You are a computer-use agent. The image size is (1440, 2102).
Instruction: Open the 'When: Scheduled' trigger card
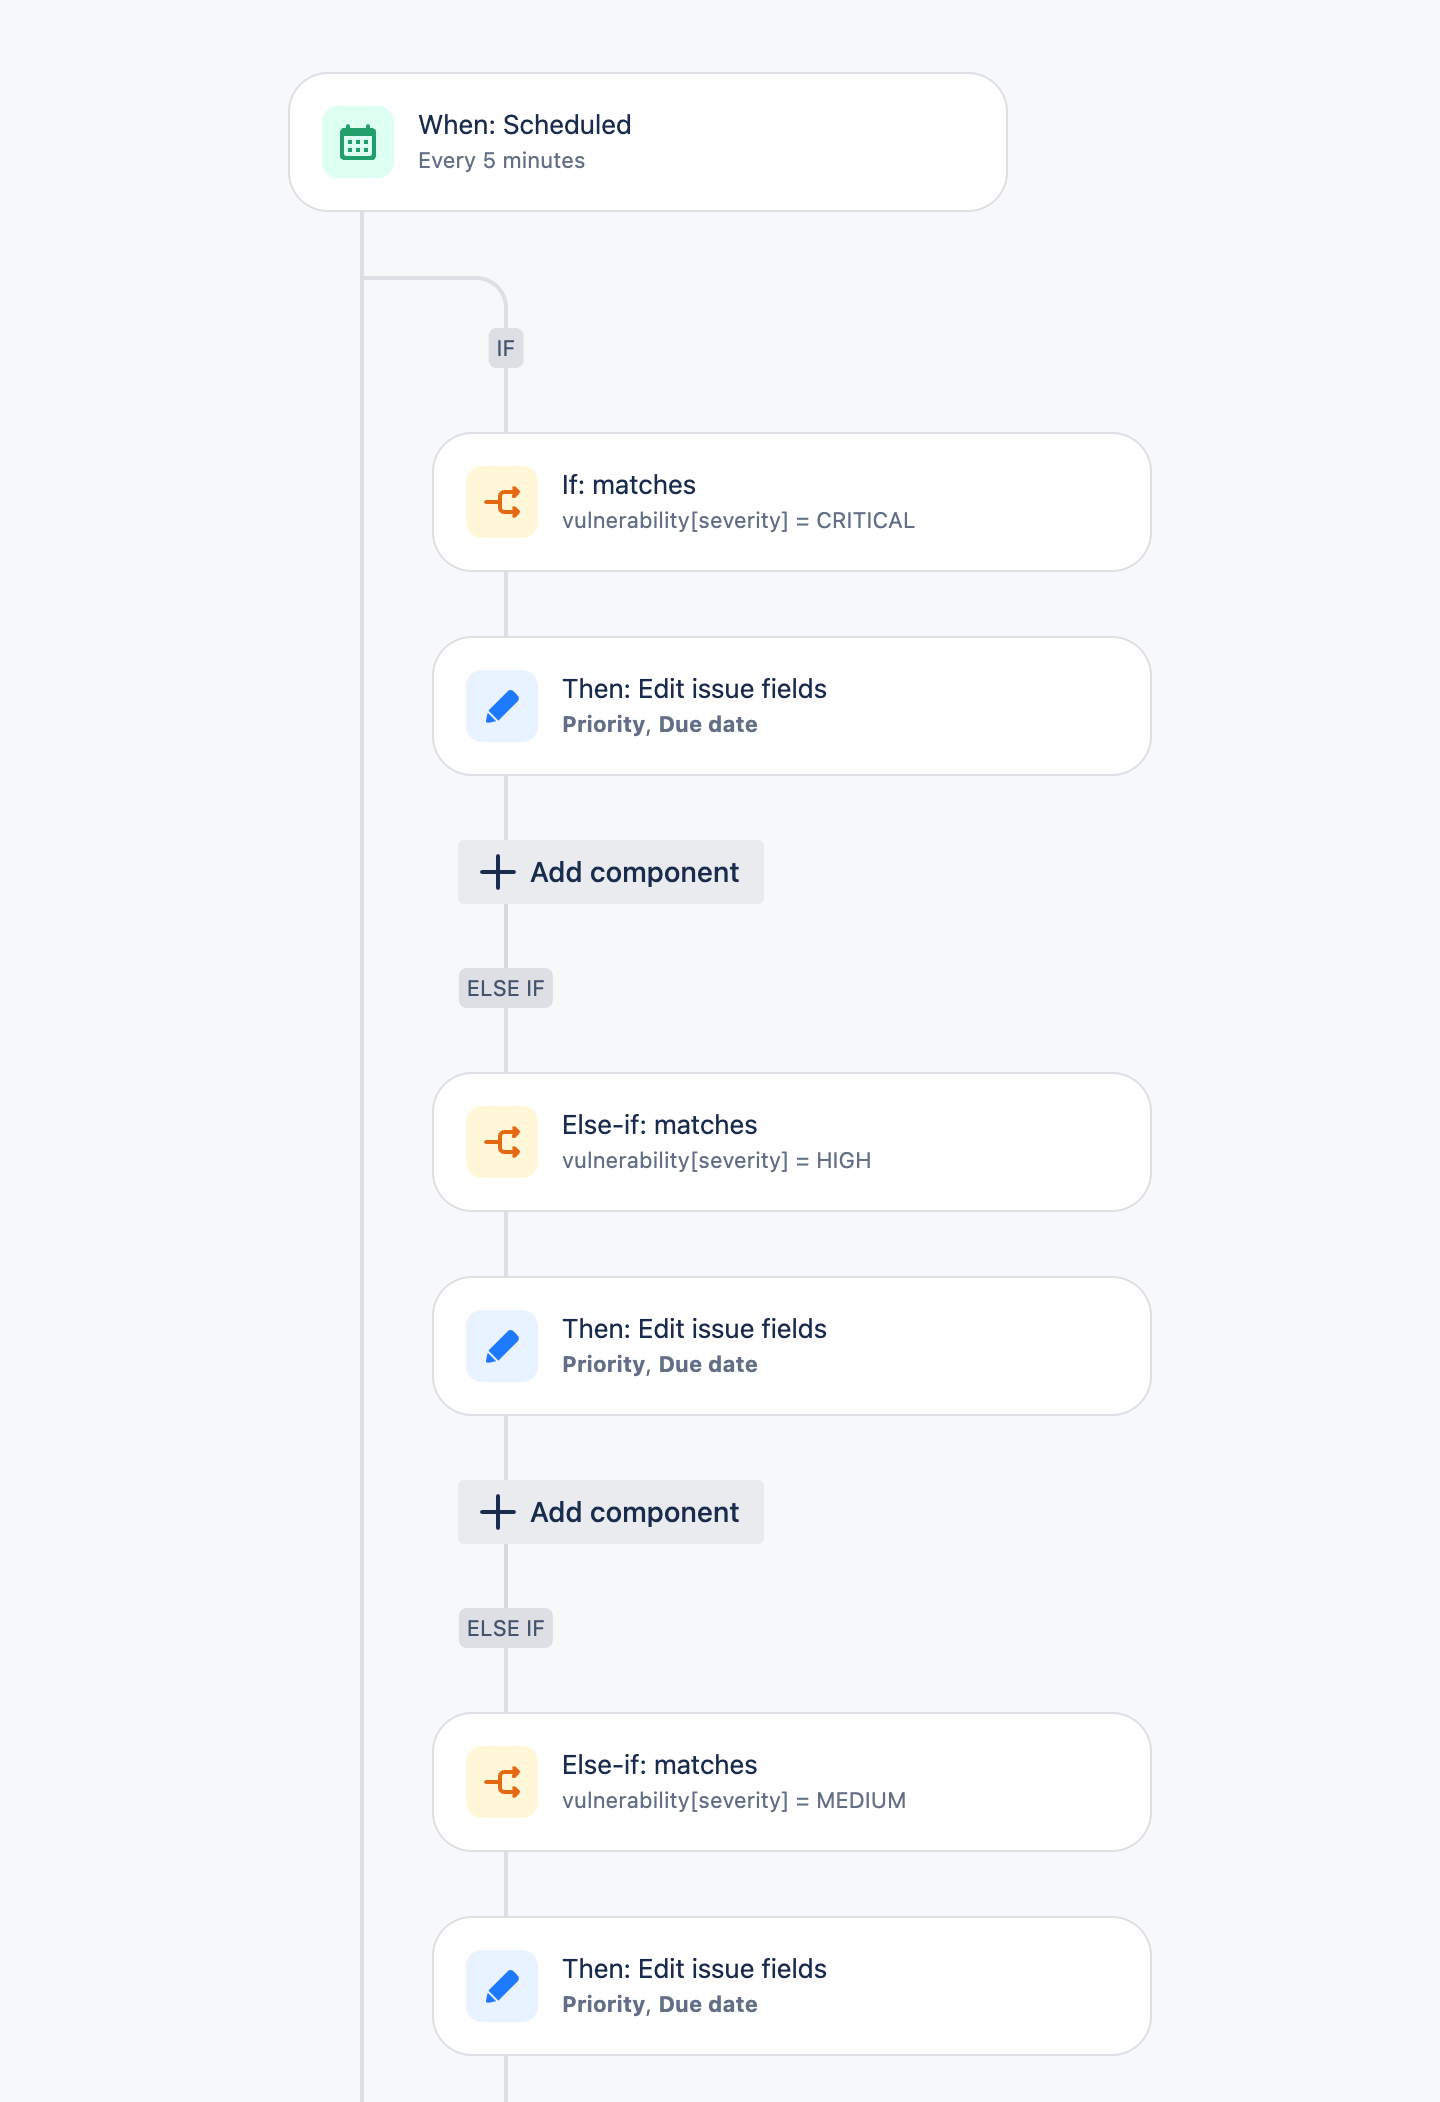point(647,142)
